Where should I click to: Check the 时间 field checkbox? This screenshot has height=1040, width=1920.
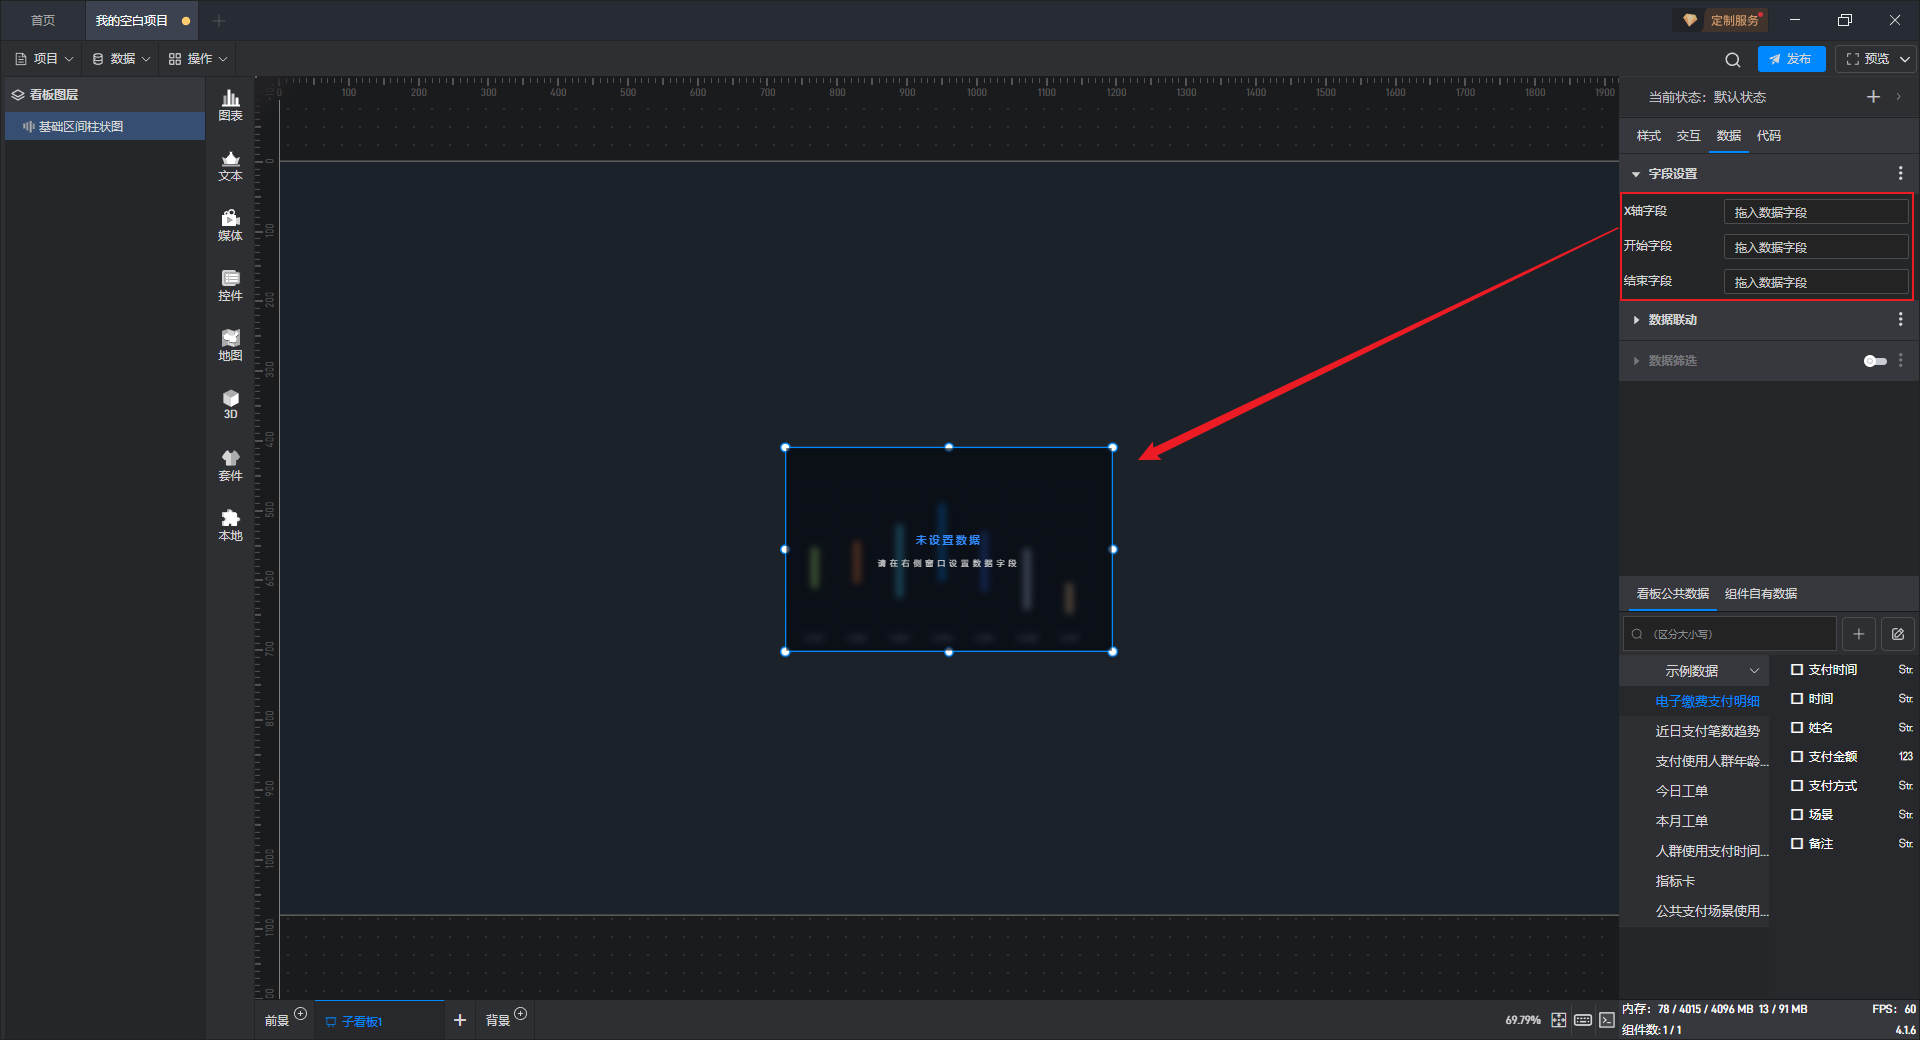pyautogui.click(x=1797, y=699)
